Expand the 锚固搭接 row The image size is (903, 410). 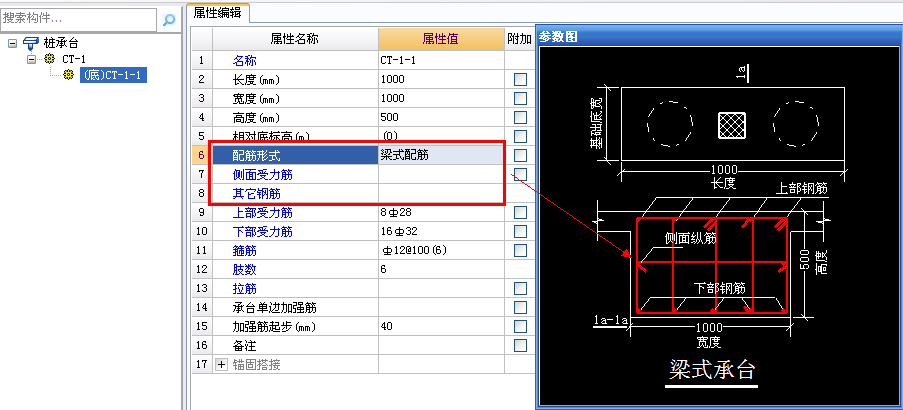pyautogui.click(x=222, y=365)
